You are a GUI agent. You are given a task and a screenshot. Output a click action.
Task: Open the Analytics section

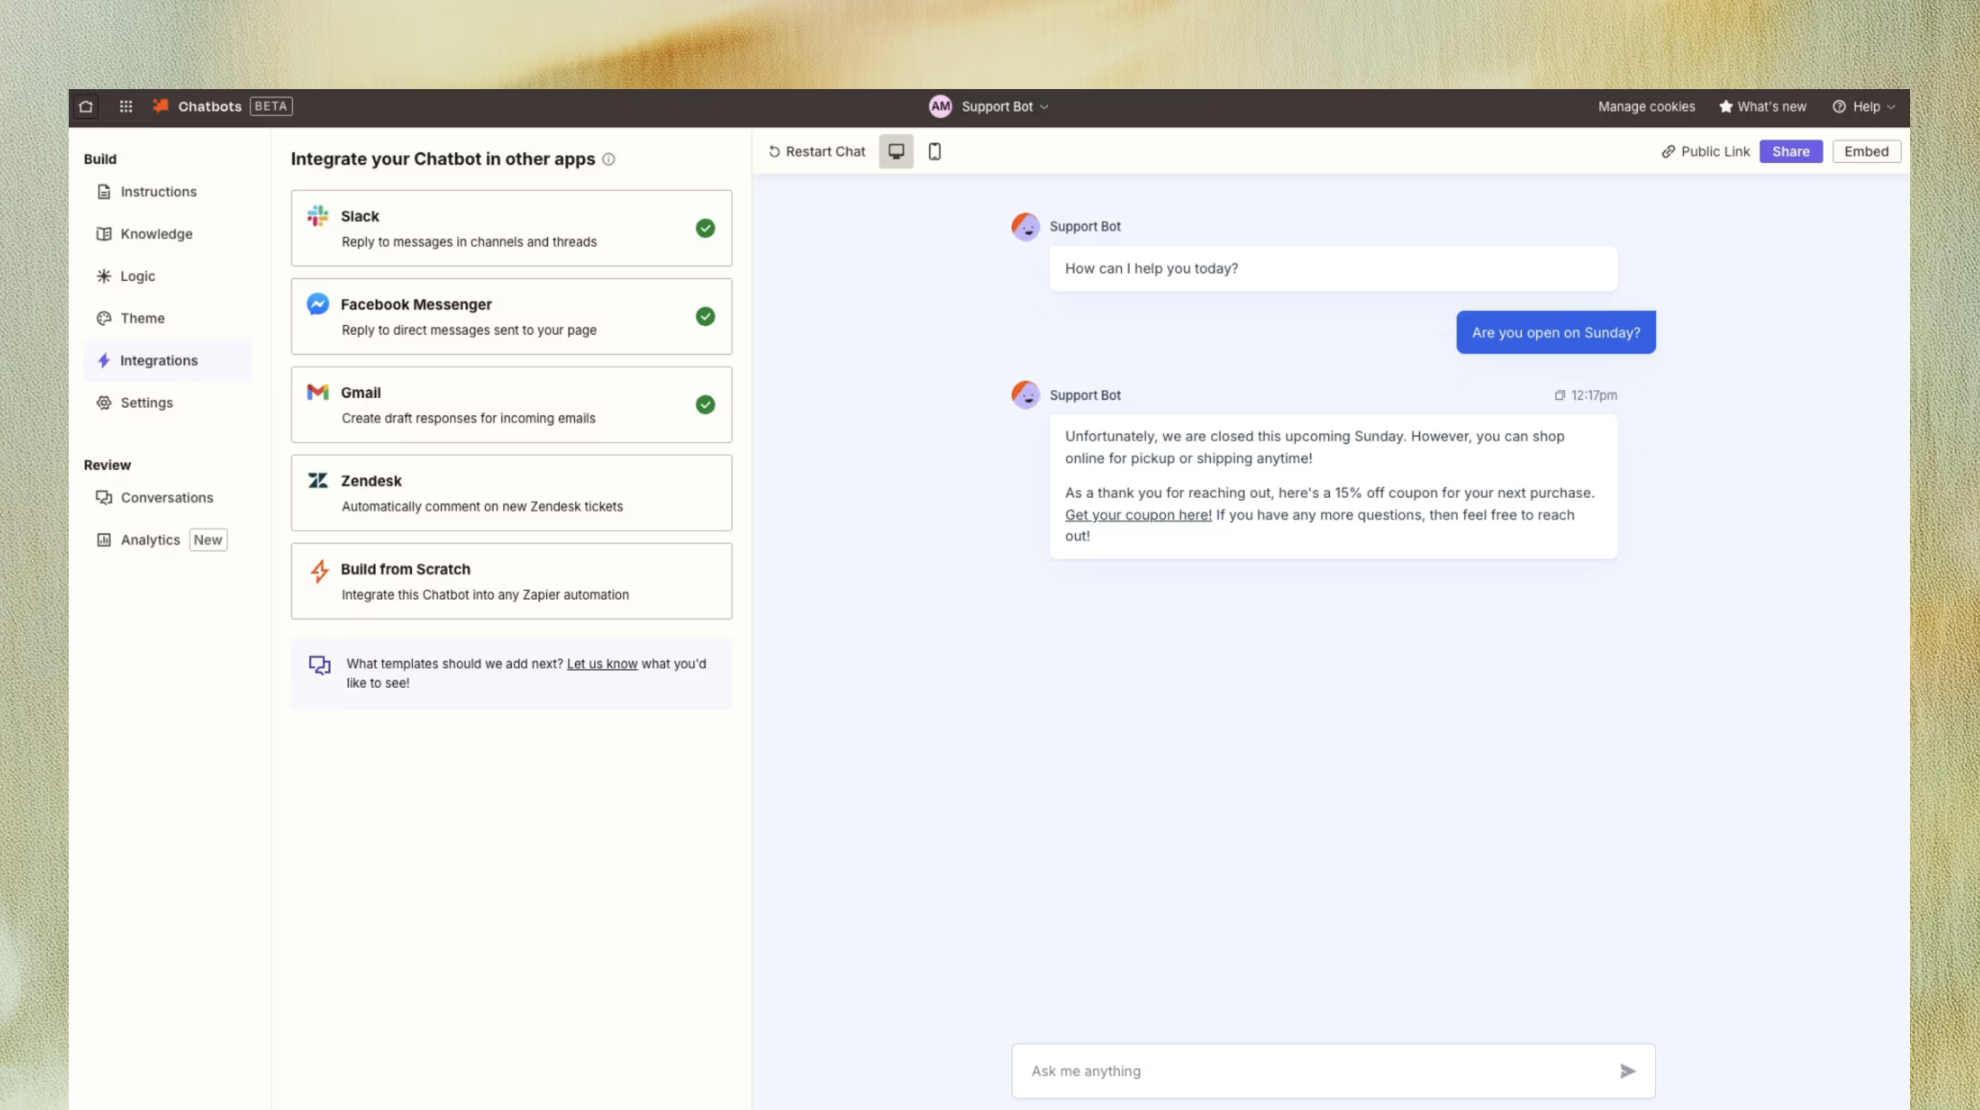(x=150, y=539)
